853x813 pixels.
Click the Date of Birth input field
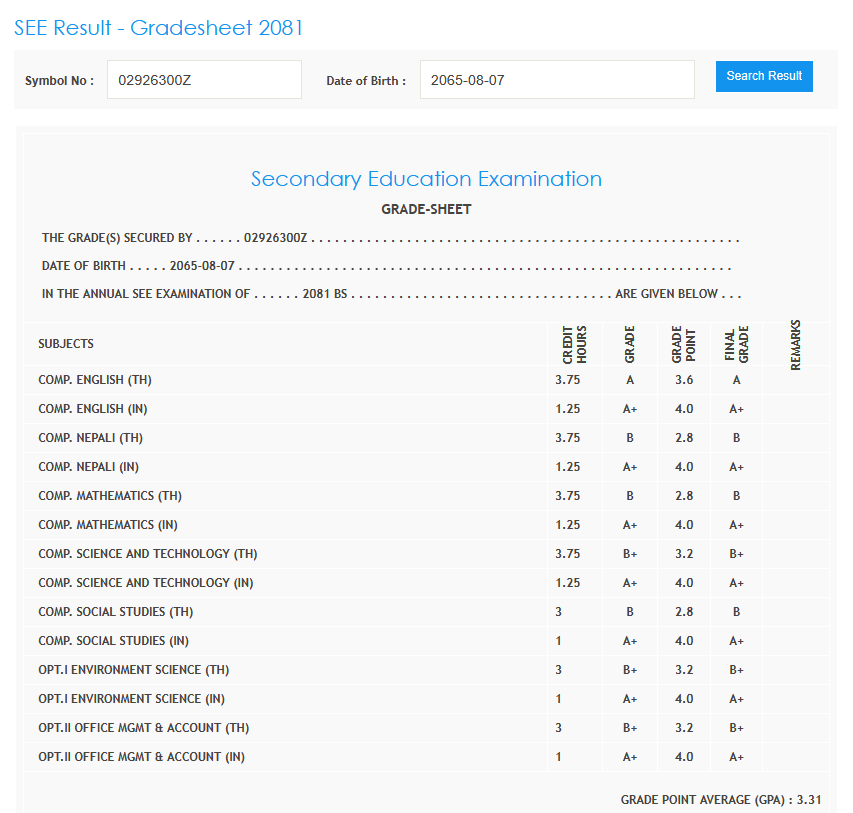(x=556, y=80)
